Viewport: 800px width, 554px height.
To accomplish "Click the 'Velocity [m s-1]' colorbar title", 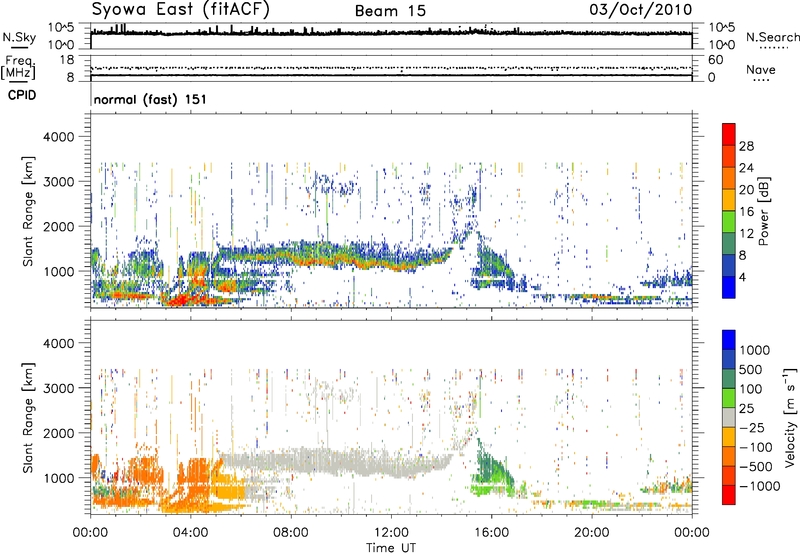I will 790,417.
